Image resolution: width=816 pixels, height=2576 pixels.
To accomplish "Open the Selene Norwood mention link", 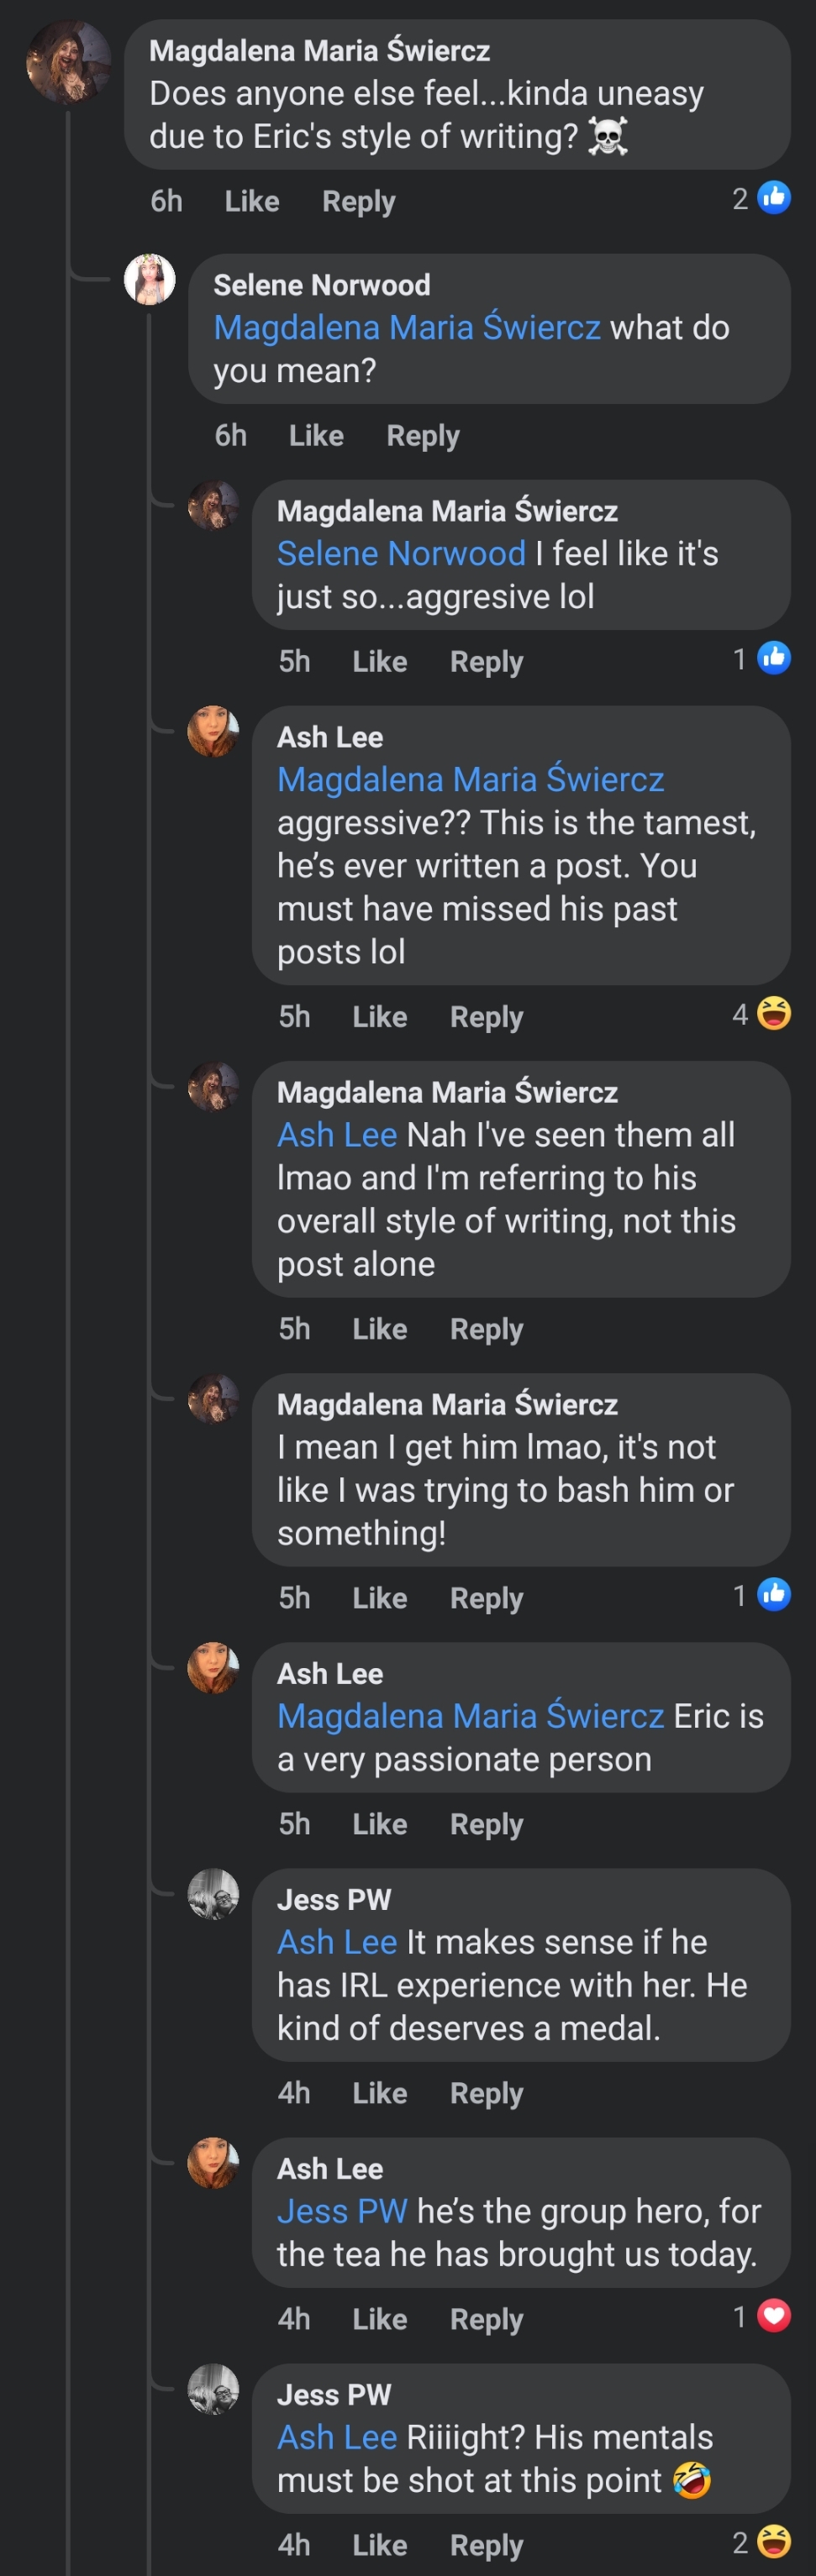I will (401, 554).
